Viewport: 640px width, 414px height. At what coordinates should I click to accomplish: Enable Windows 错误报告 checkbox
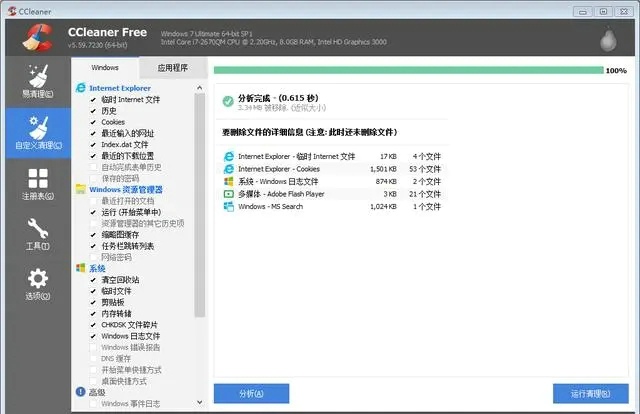coord(93,347)
